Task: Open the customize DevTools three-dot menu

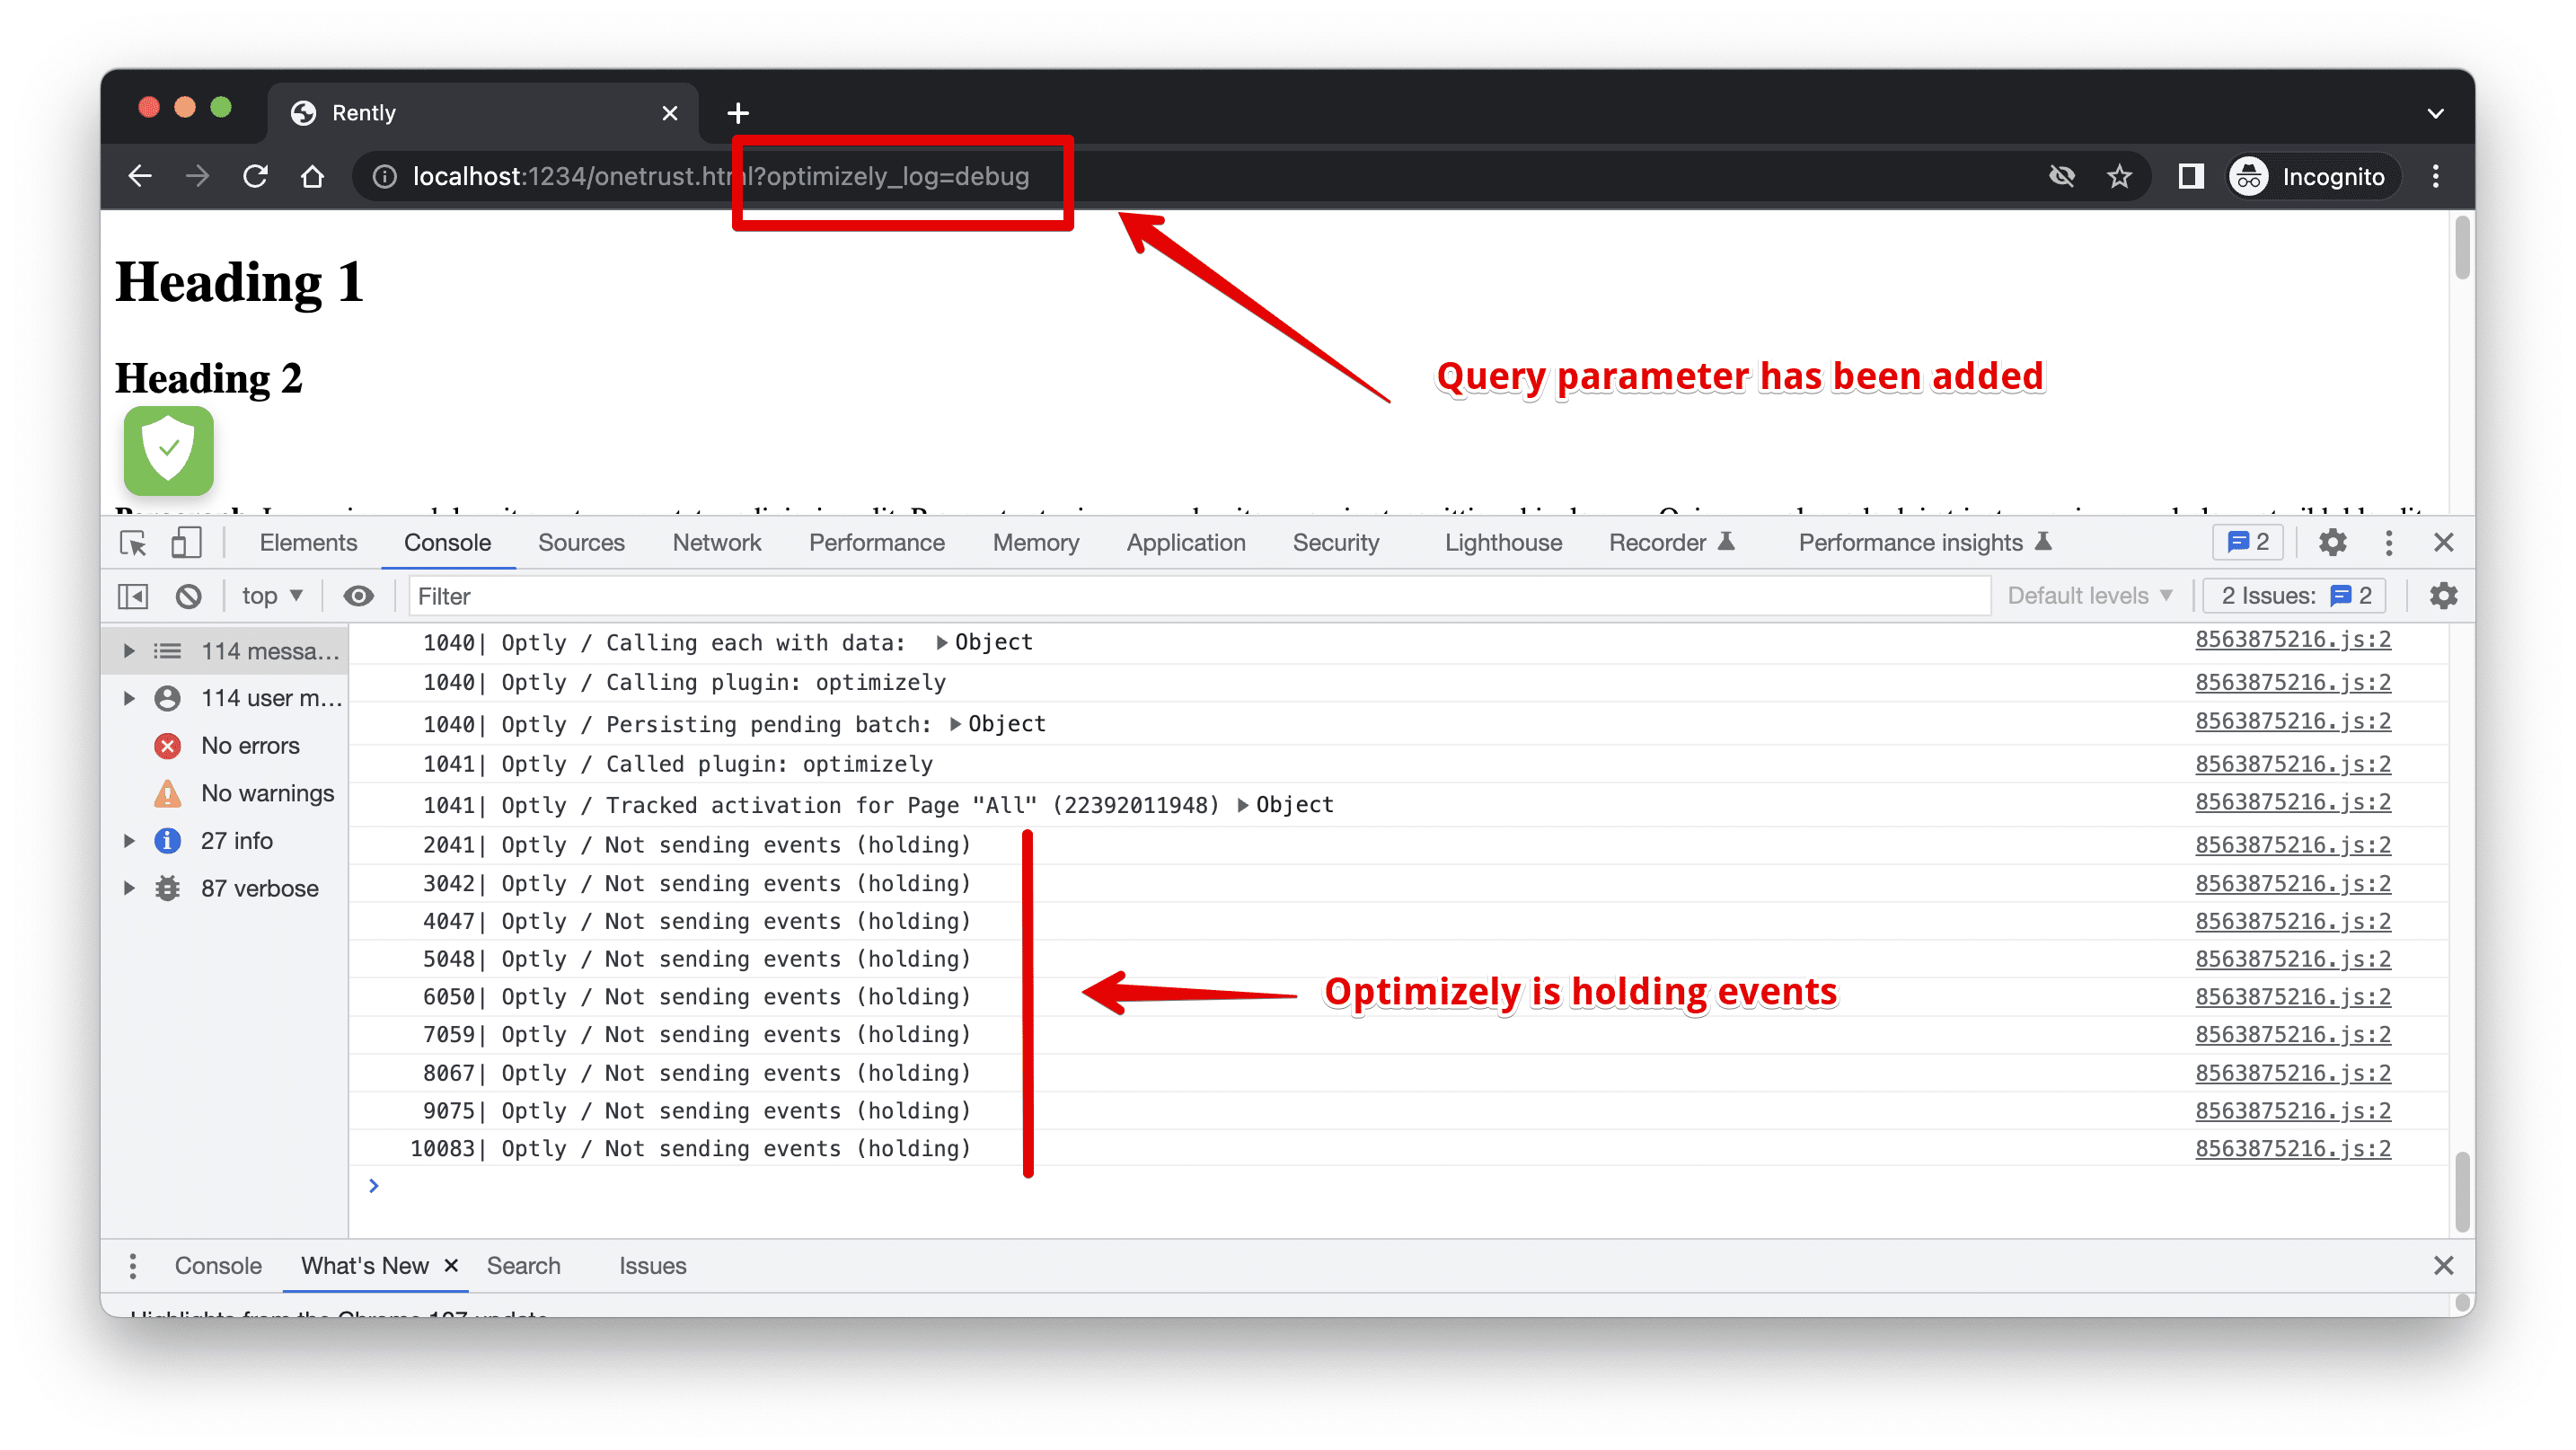Action: pyautogui.click(x=2388, y=542)
